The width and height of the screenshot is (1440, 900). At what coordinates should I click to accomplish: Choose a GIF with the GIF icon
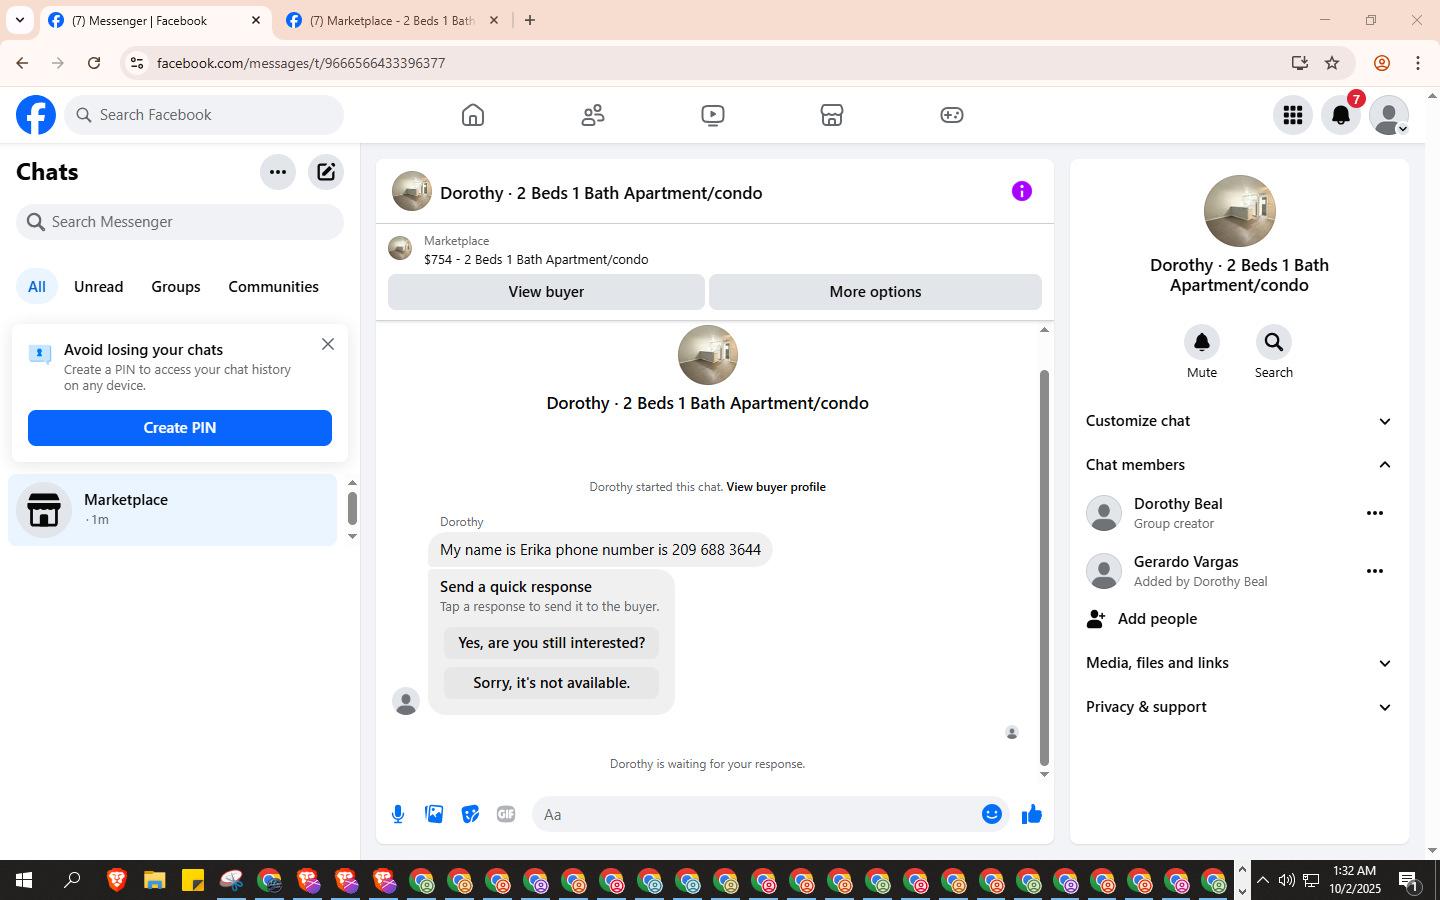[506, 814]
